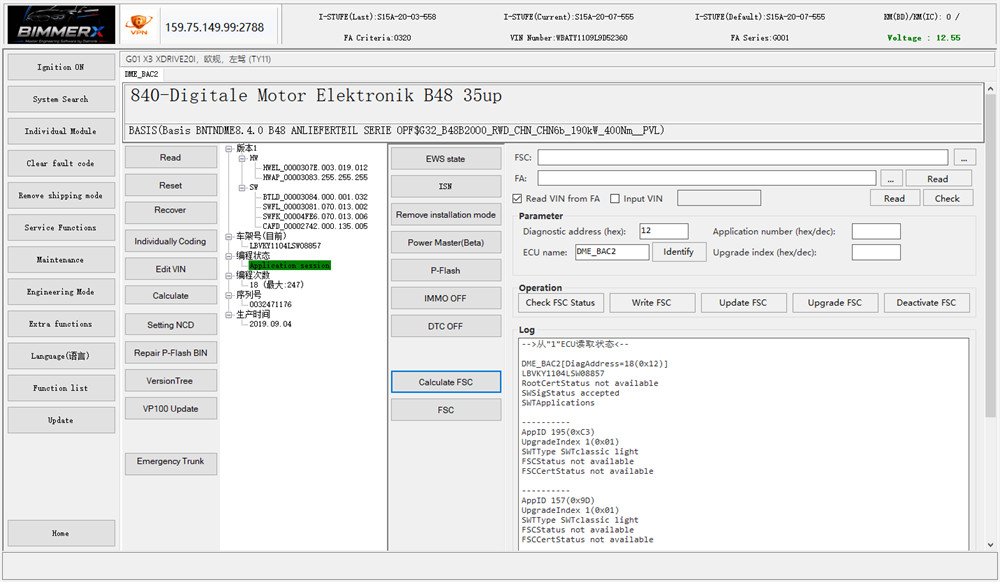Click Check FSC Status
This screenshot has width=1000, height=582.
click(x=560, y=303)
